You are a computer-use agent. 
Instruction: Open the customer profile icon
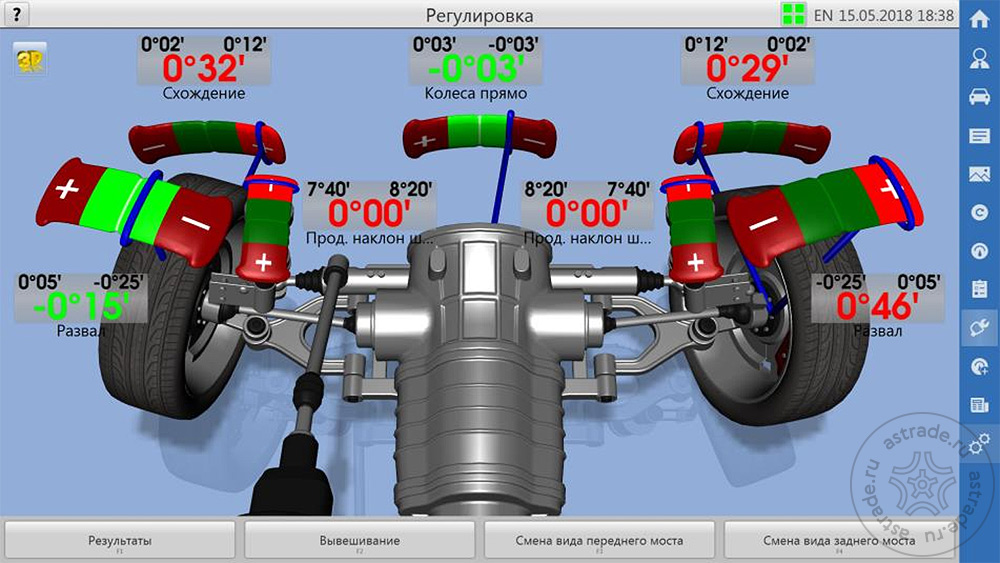[x=979, y=58]
